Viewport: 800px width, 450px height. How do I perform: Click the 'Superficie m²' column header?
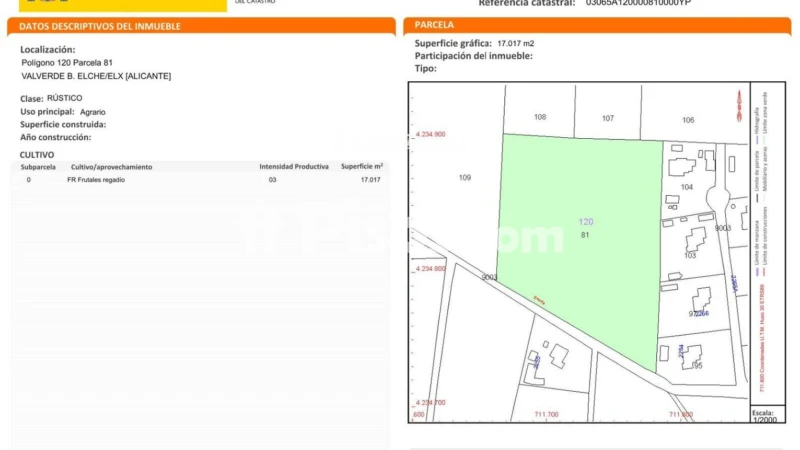click(362, 166)
